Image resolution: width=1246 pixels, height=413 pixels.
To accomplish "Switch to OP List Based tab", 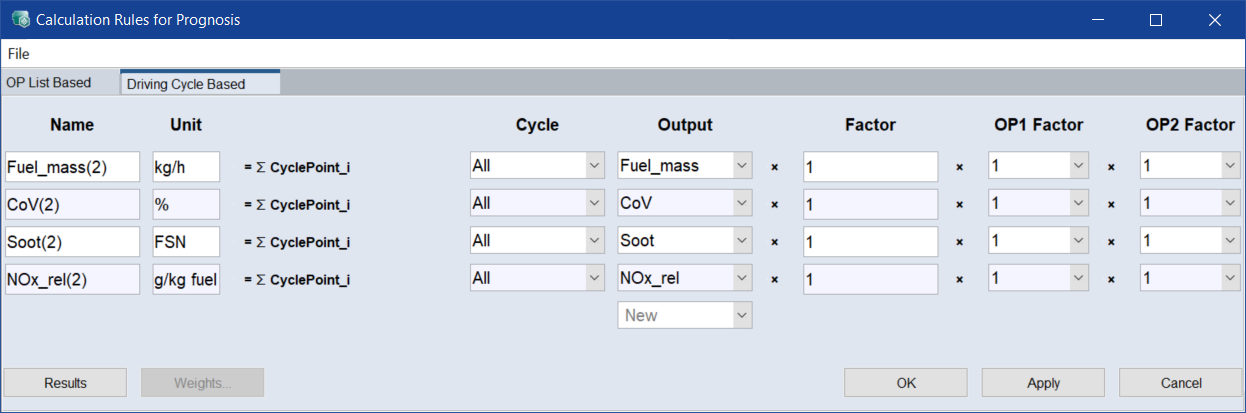I will pos(49,83).
